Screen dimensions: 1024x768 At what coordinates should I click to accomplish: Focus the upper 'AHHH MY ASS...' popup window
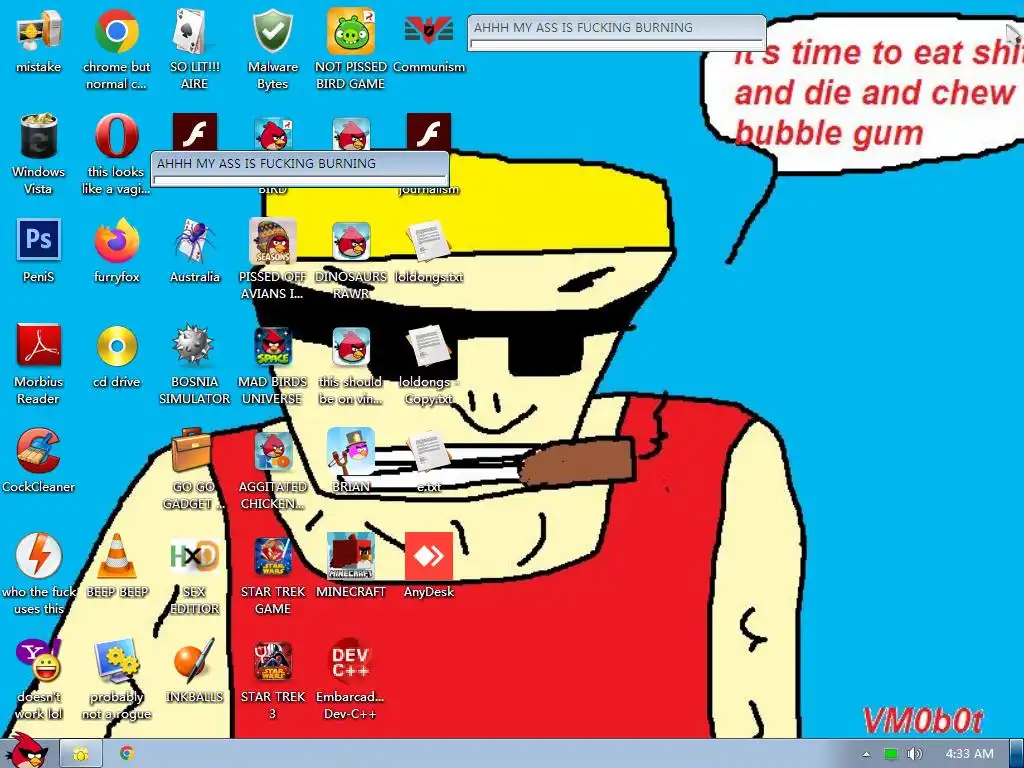click(x=616, y=27)
